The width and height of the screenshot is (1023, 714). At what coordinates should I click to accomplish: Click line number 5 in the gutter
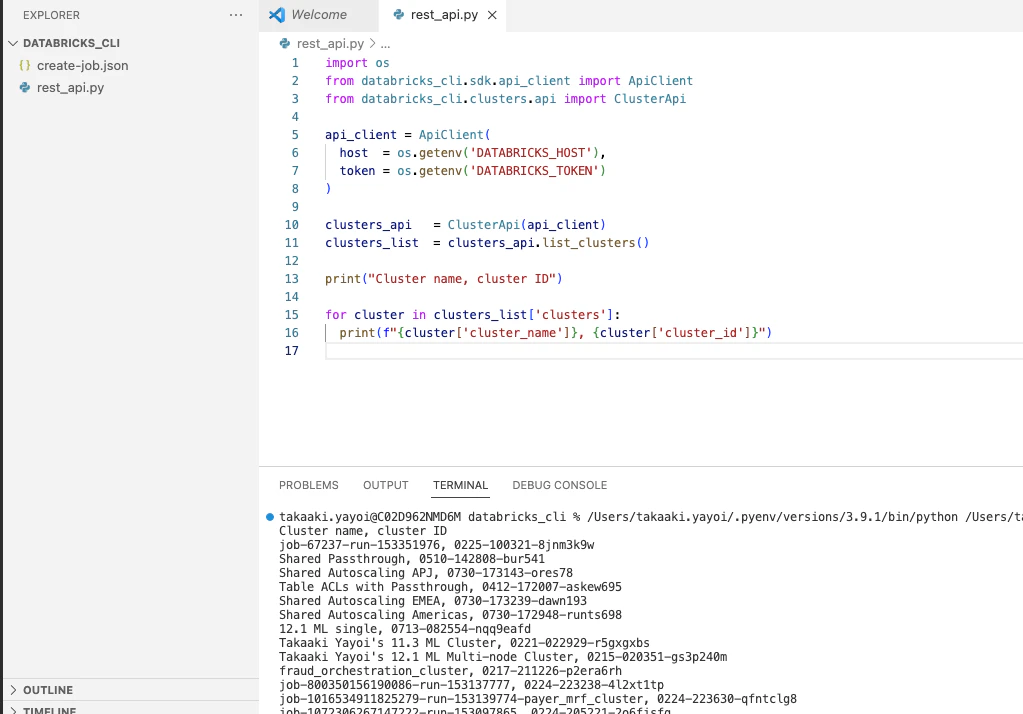pyautogui.click(x=295, y=135)
